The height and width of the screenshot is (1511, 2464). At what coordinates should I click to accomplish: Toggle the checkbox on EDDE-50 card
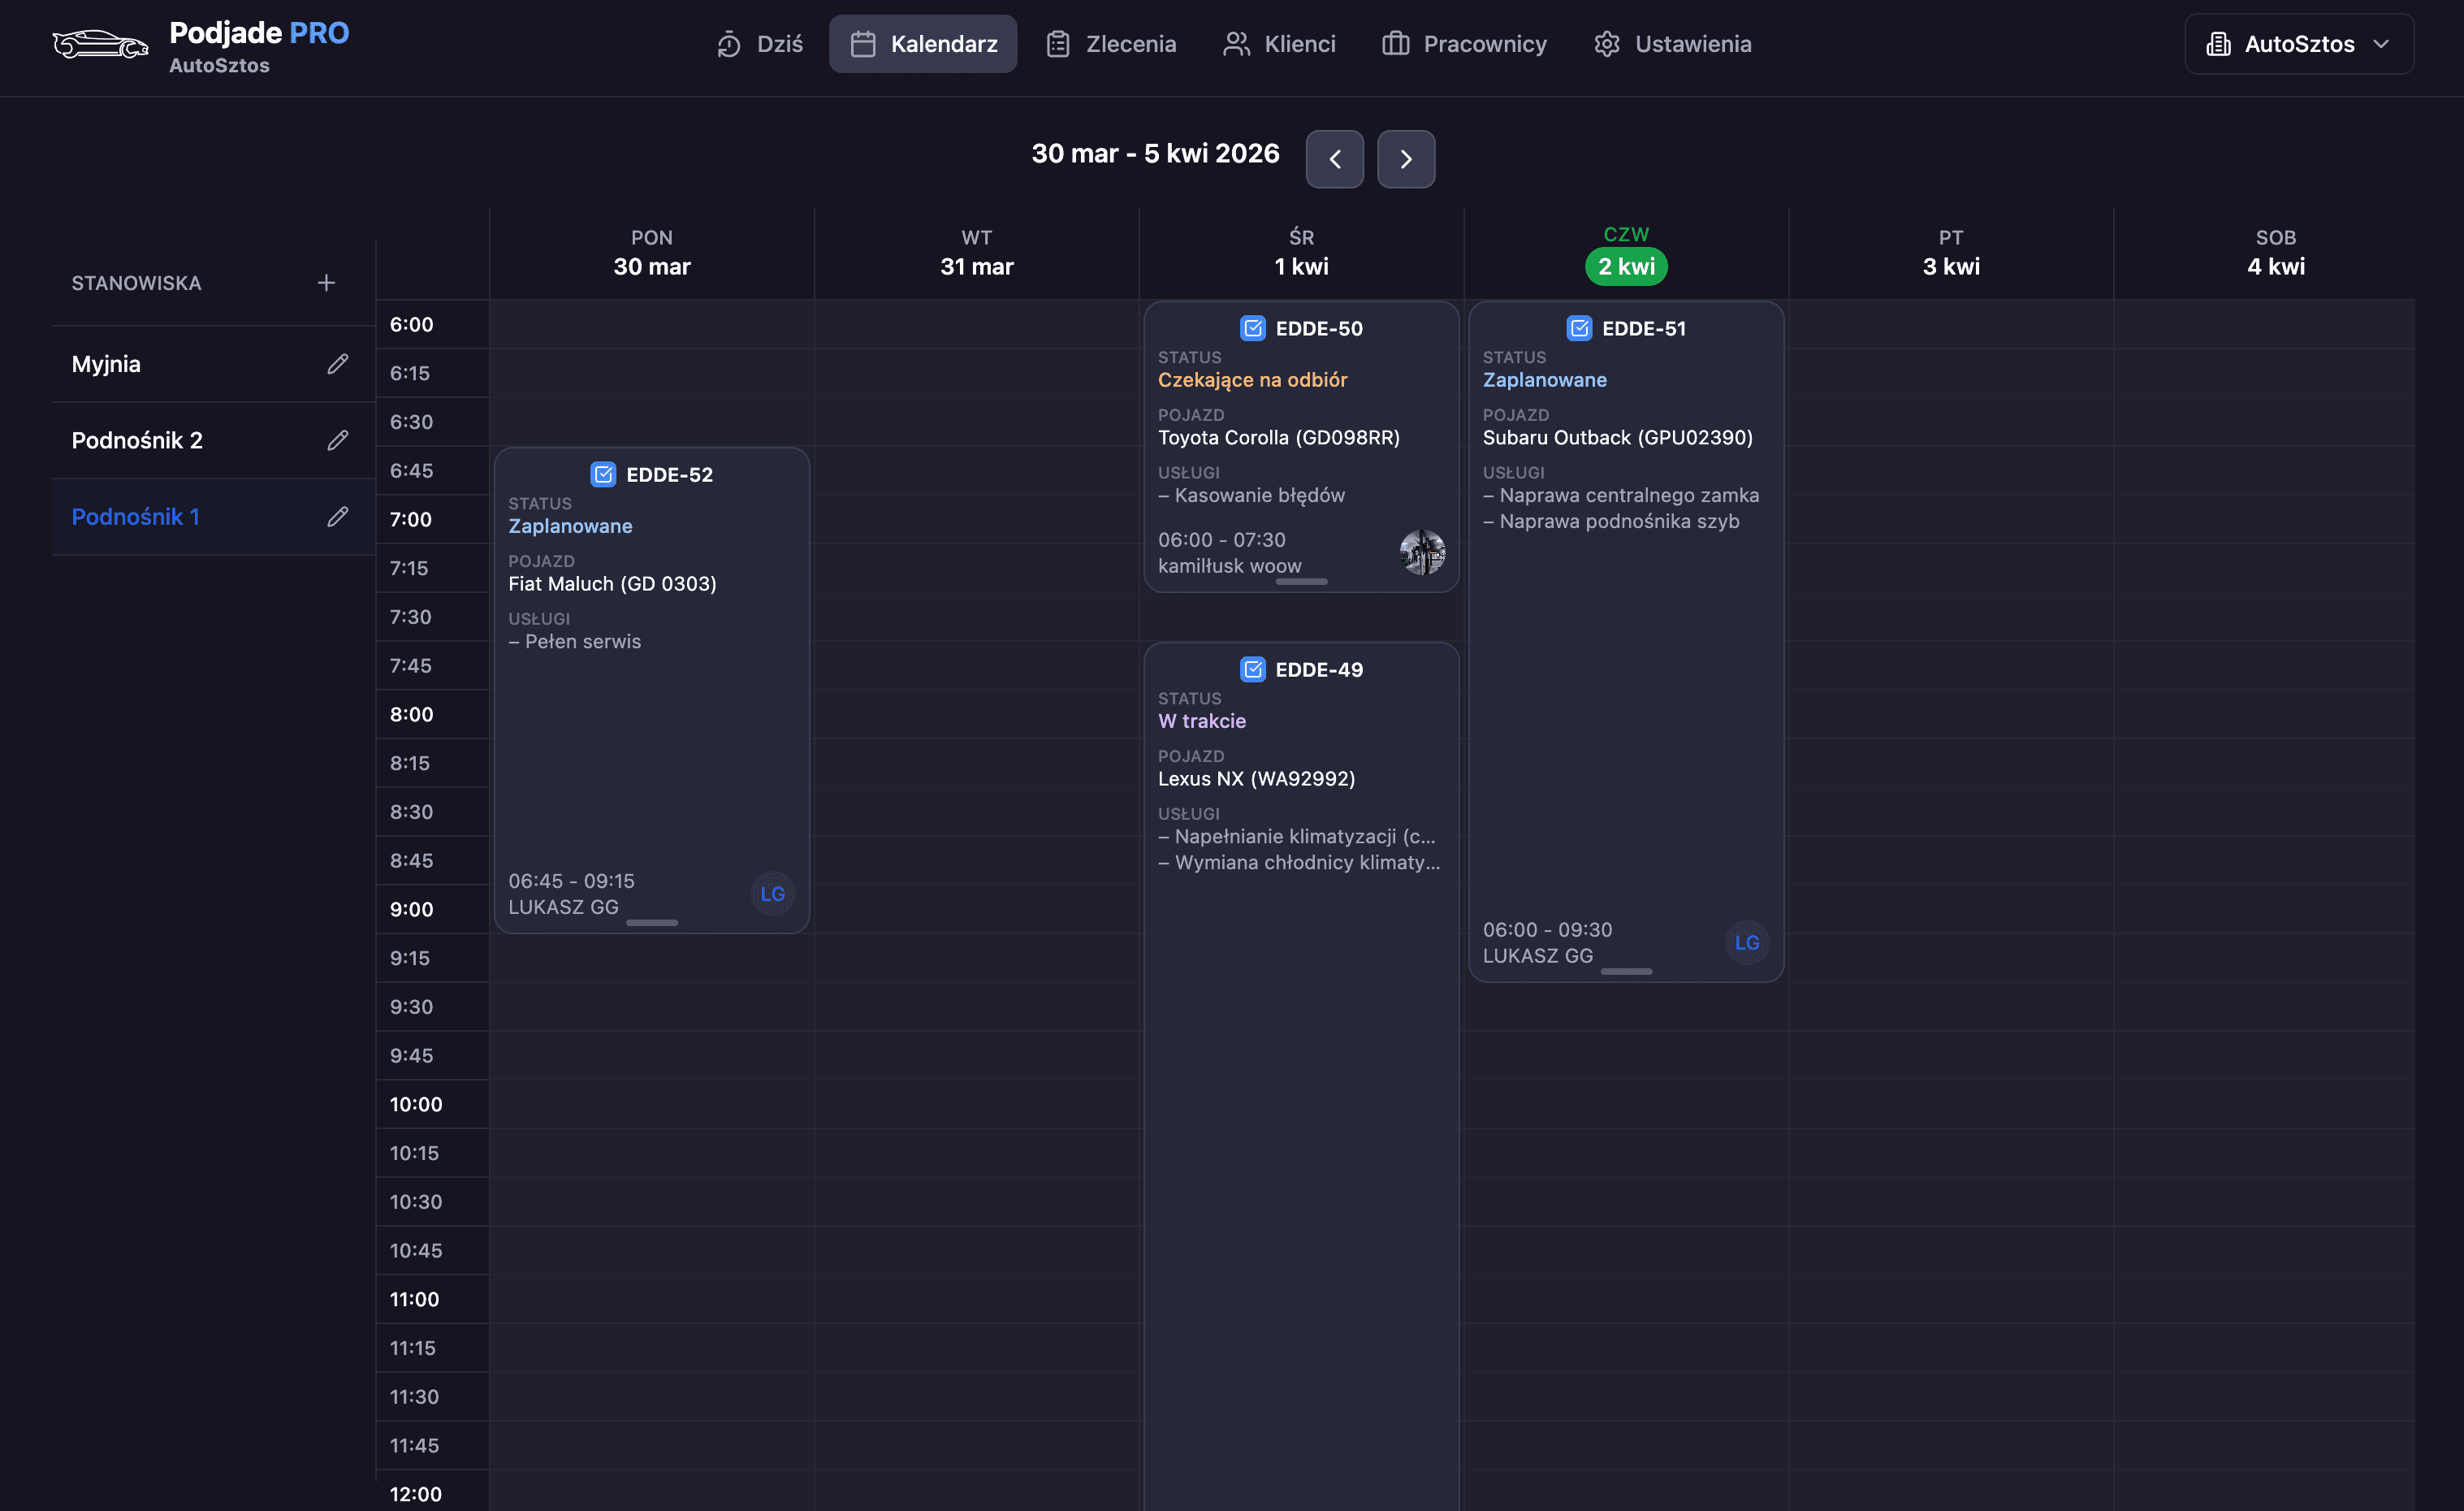1252,327
